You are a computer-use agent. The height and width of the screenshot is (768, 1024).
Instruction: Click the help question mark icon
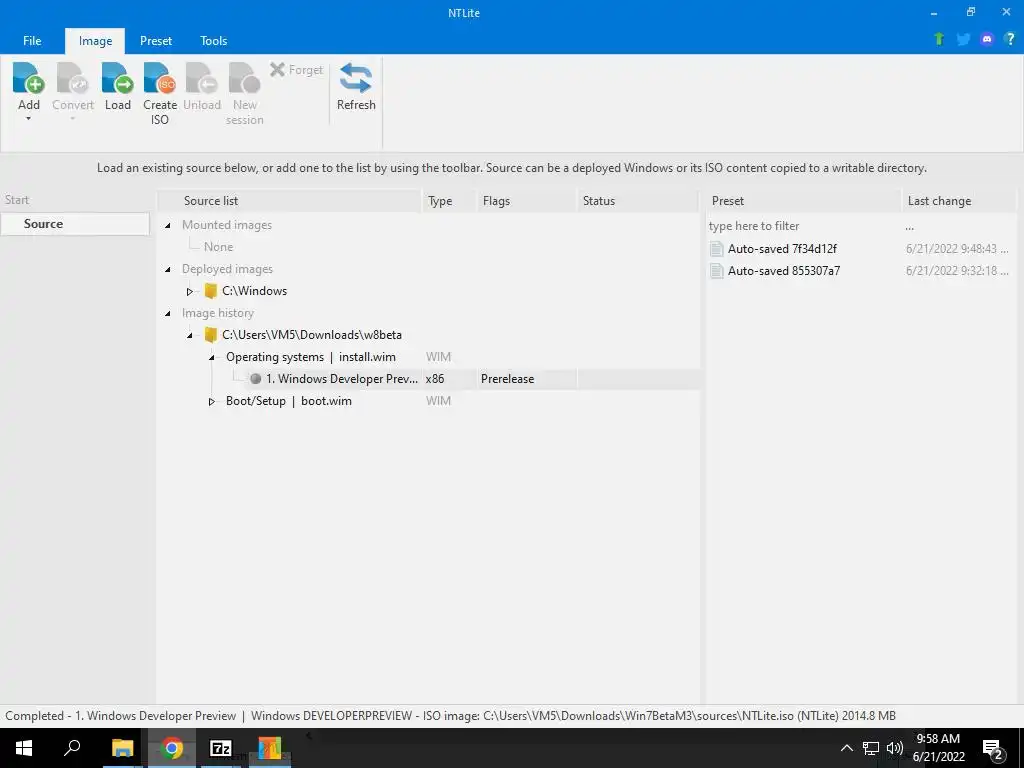pyautogui.click(x=1010, y=39)
